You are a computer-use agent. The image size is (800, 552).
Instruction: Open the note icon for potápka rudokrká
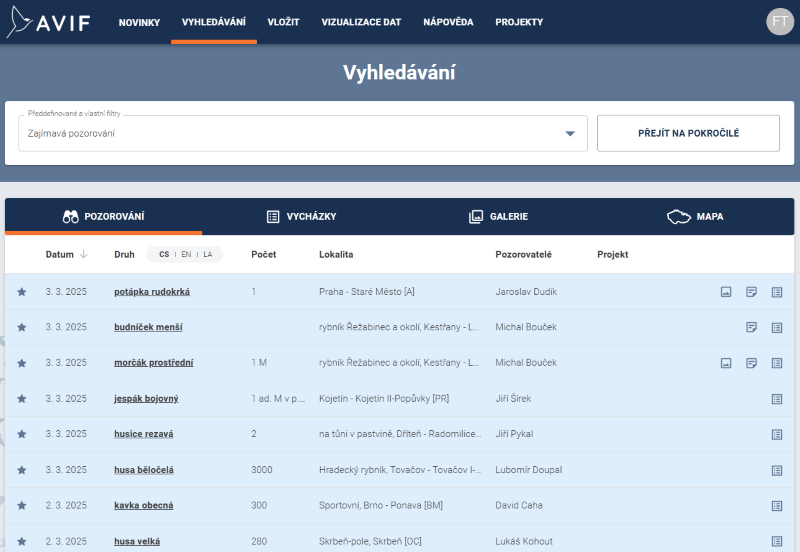(x=752, y=292)
